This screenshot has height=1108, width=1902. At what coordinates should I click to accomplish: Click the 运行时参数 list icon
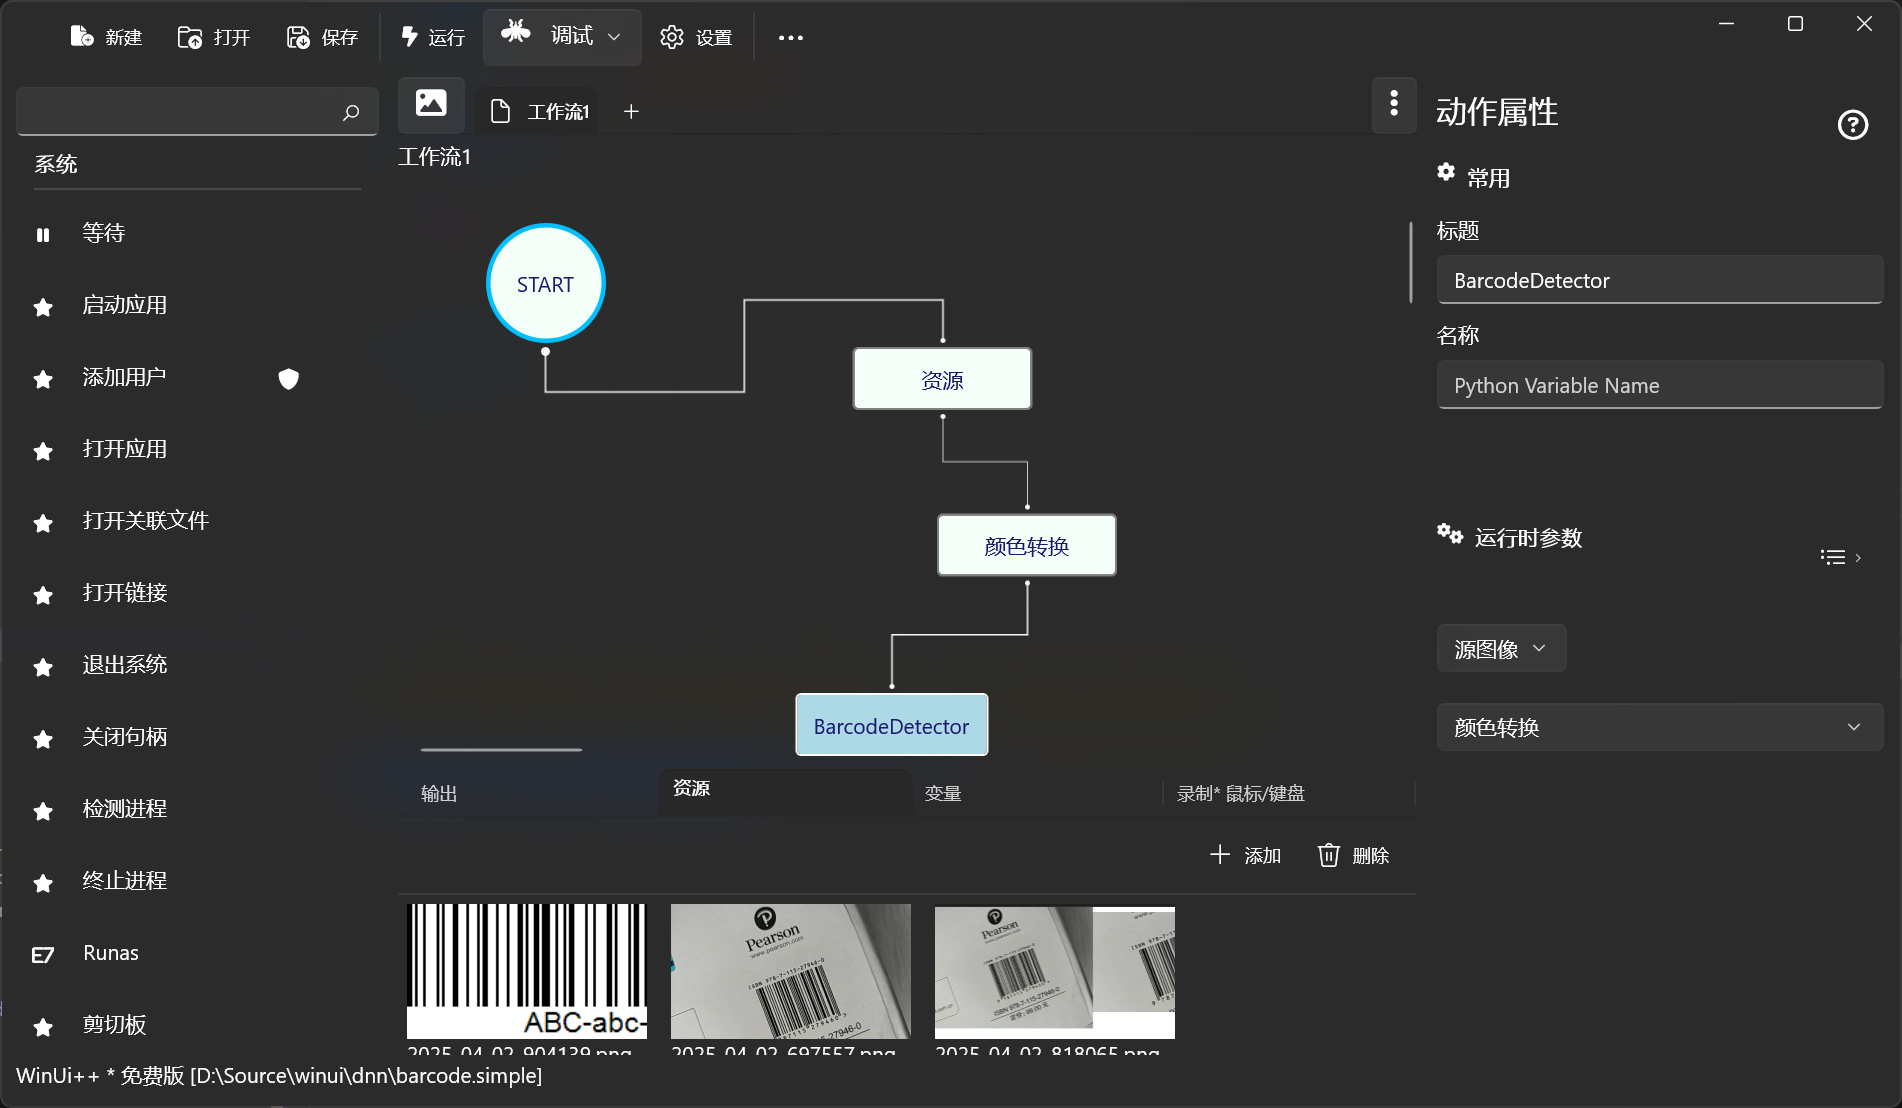click(1832, 557)
